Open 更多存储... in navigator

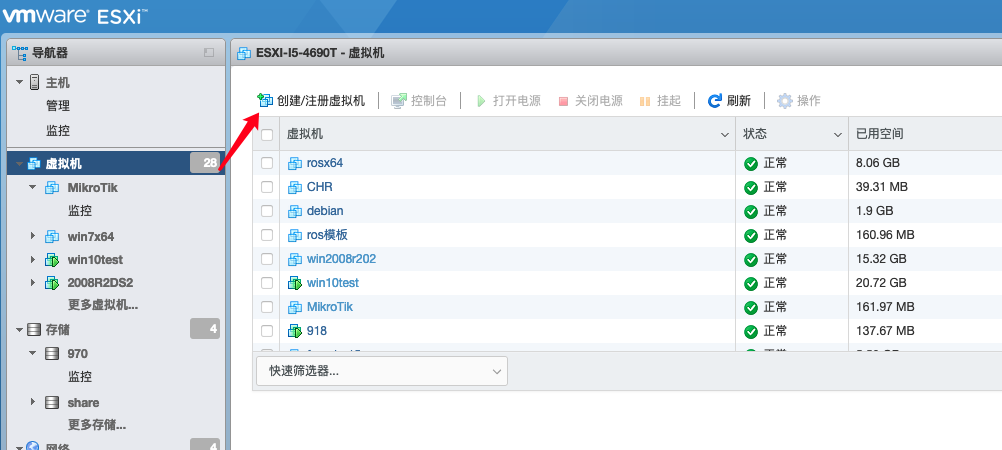coord(97,424)
